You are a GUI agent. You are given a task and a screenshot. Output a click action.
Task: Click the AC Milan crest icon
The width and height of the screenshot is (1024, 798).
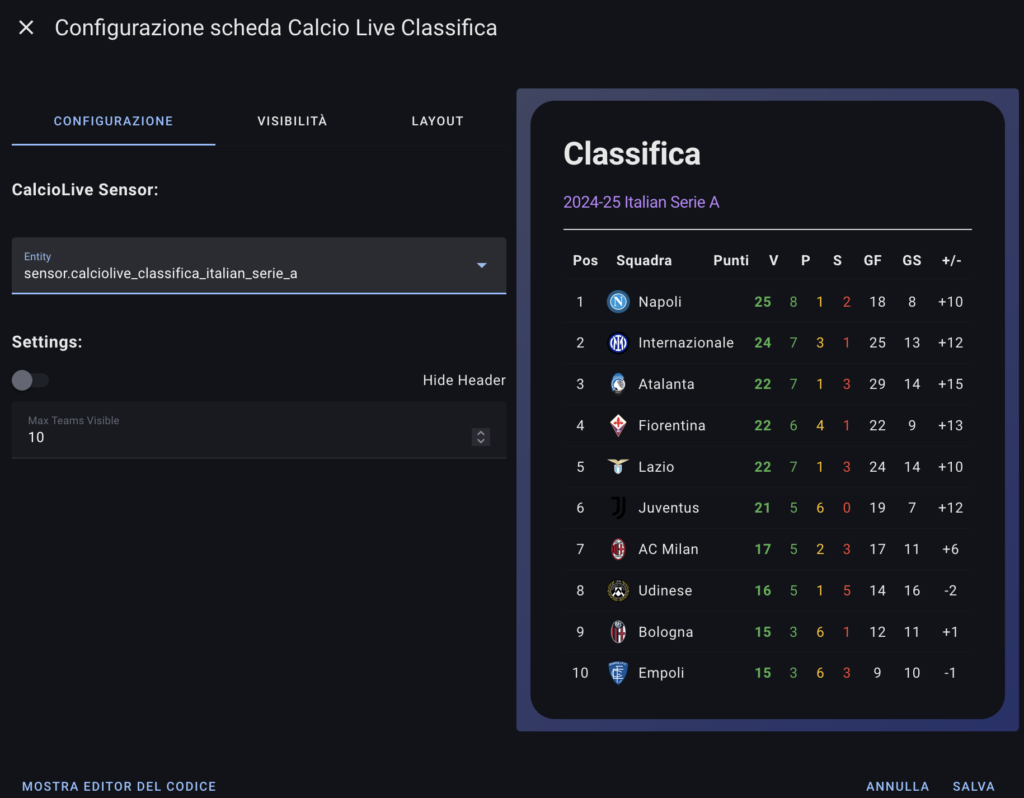(617, 548)
